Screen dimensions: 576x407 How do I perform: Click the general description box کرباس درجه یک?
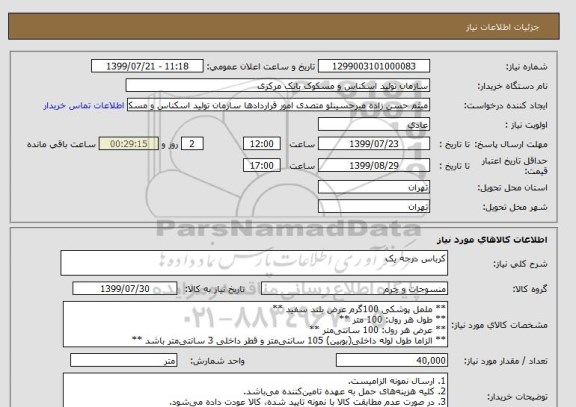point(254,263)
